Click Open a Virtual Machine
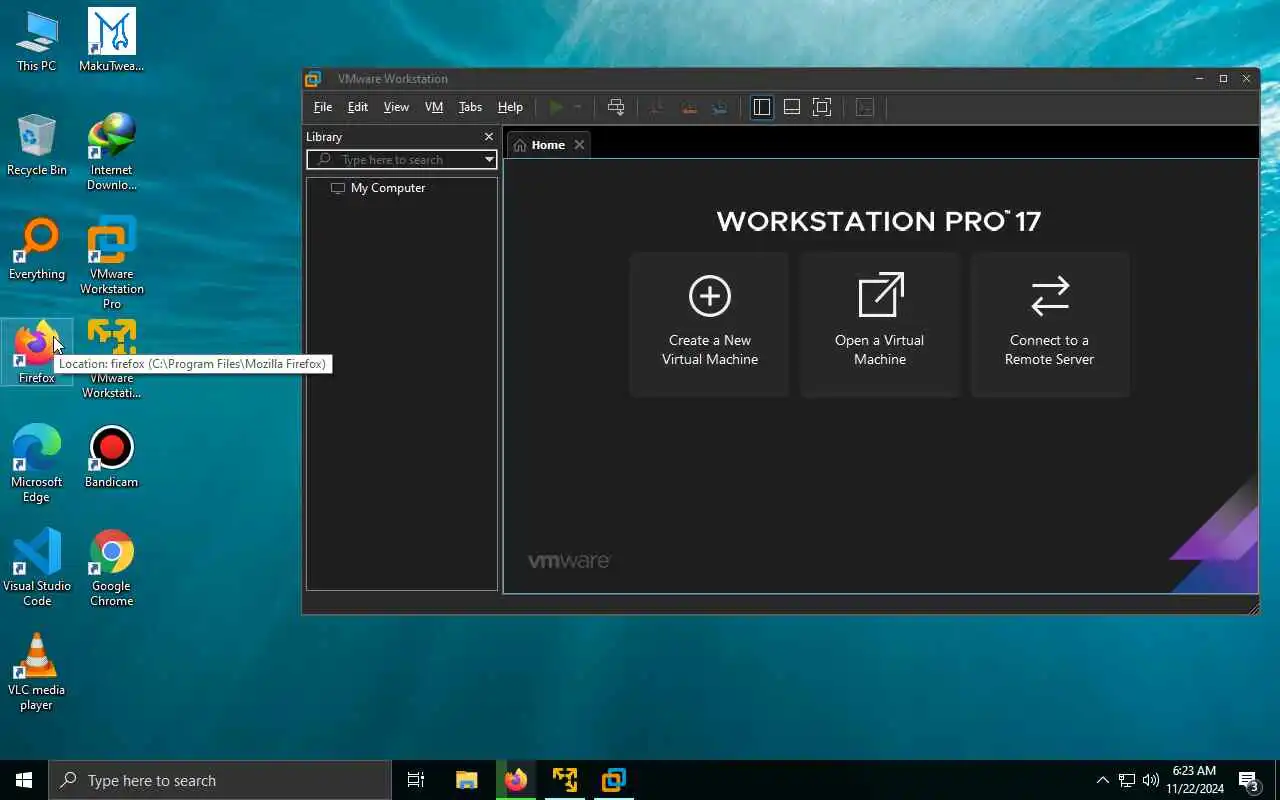Screen dimensions: 1280x800 pyautogui.click(x=880, y=324)
